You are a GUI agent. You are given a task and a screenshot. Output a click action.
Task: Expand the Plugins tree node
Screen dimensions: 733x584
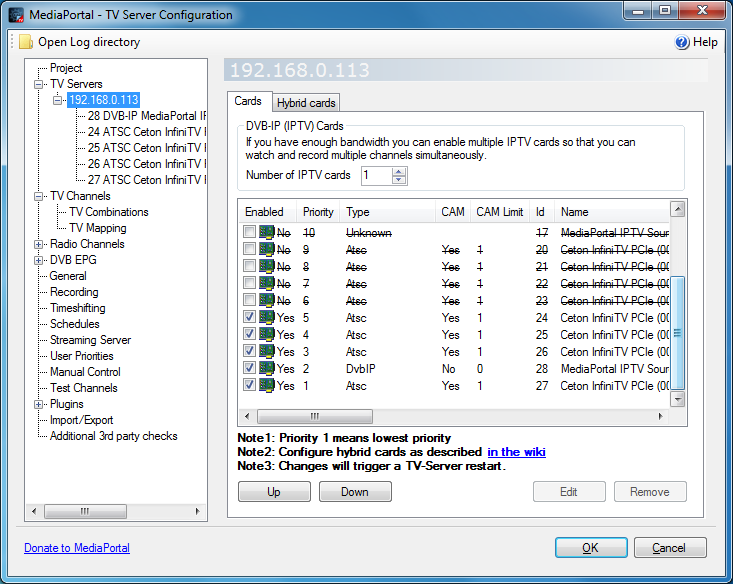39,404
